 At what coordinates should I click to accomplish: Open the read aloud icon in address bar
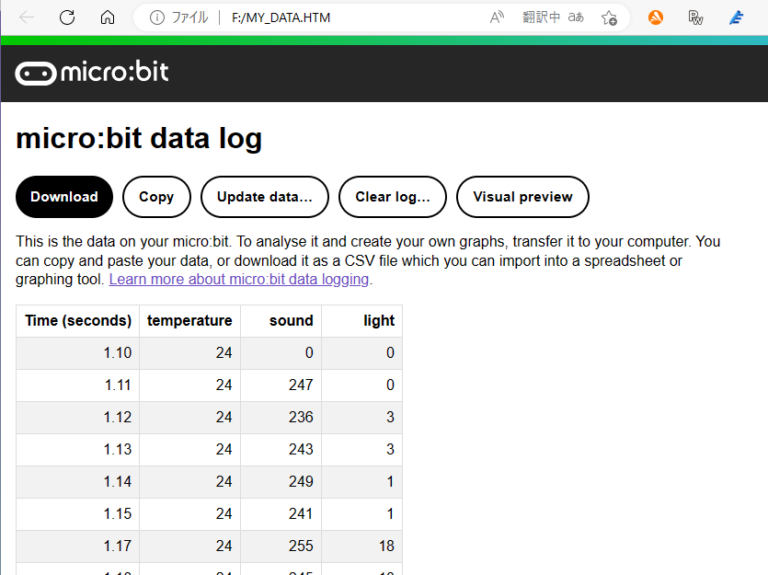click(x=497, y=17)
